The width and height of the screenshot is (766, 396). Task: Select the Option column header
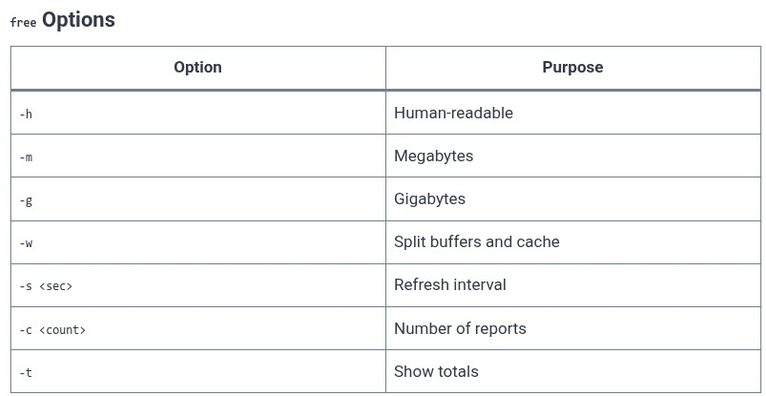coord(198,67)
